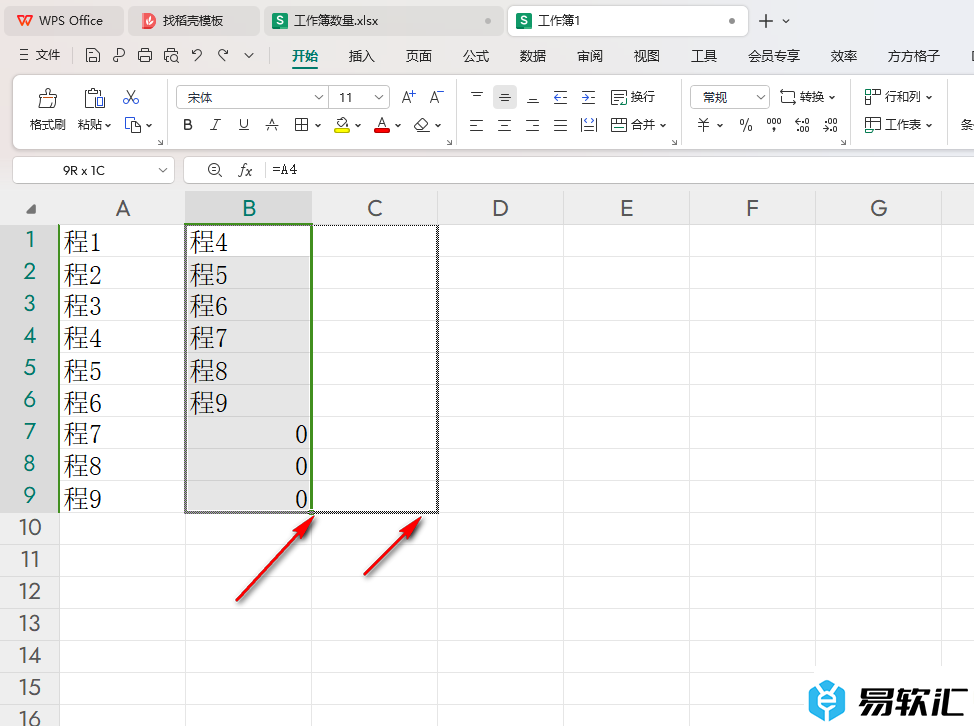Open Rows and Columns (行和列) dropdown
Viewport: 974px width, 726px height.
point(898,97)
